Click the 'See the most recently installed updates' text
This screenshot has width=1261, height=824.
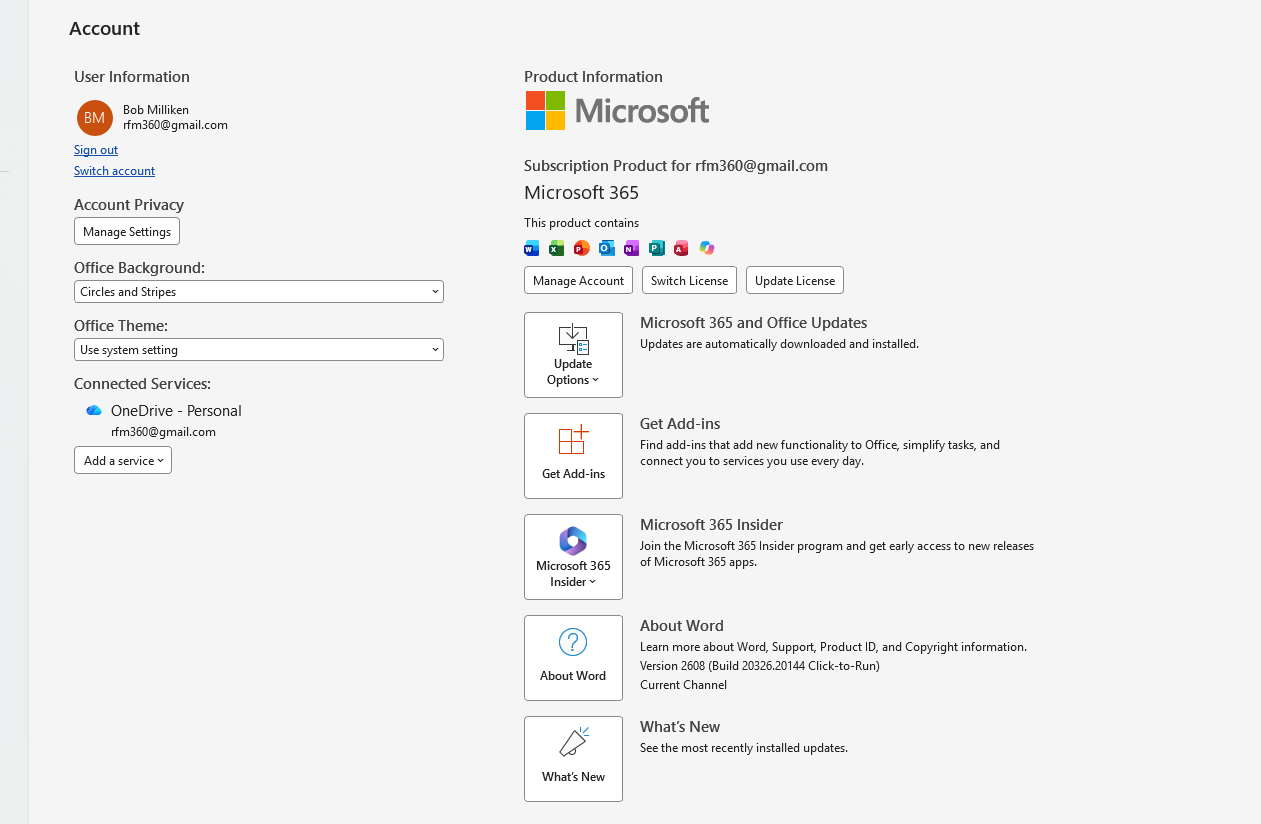744,748
